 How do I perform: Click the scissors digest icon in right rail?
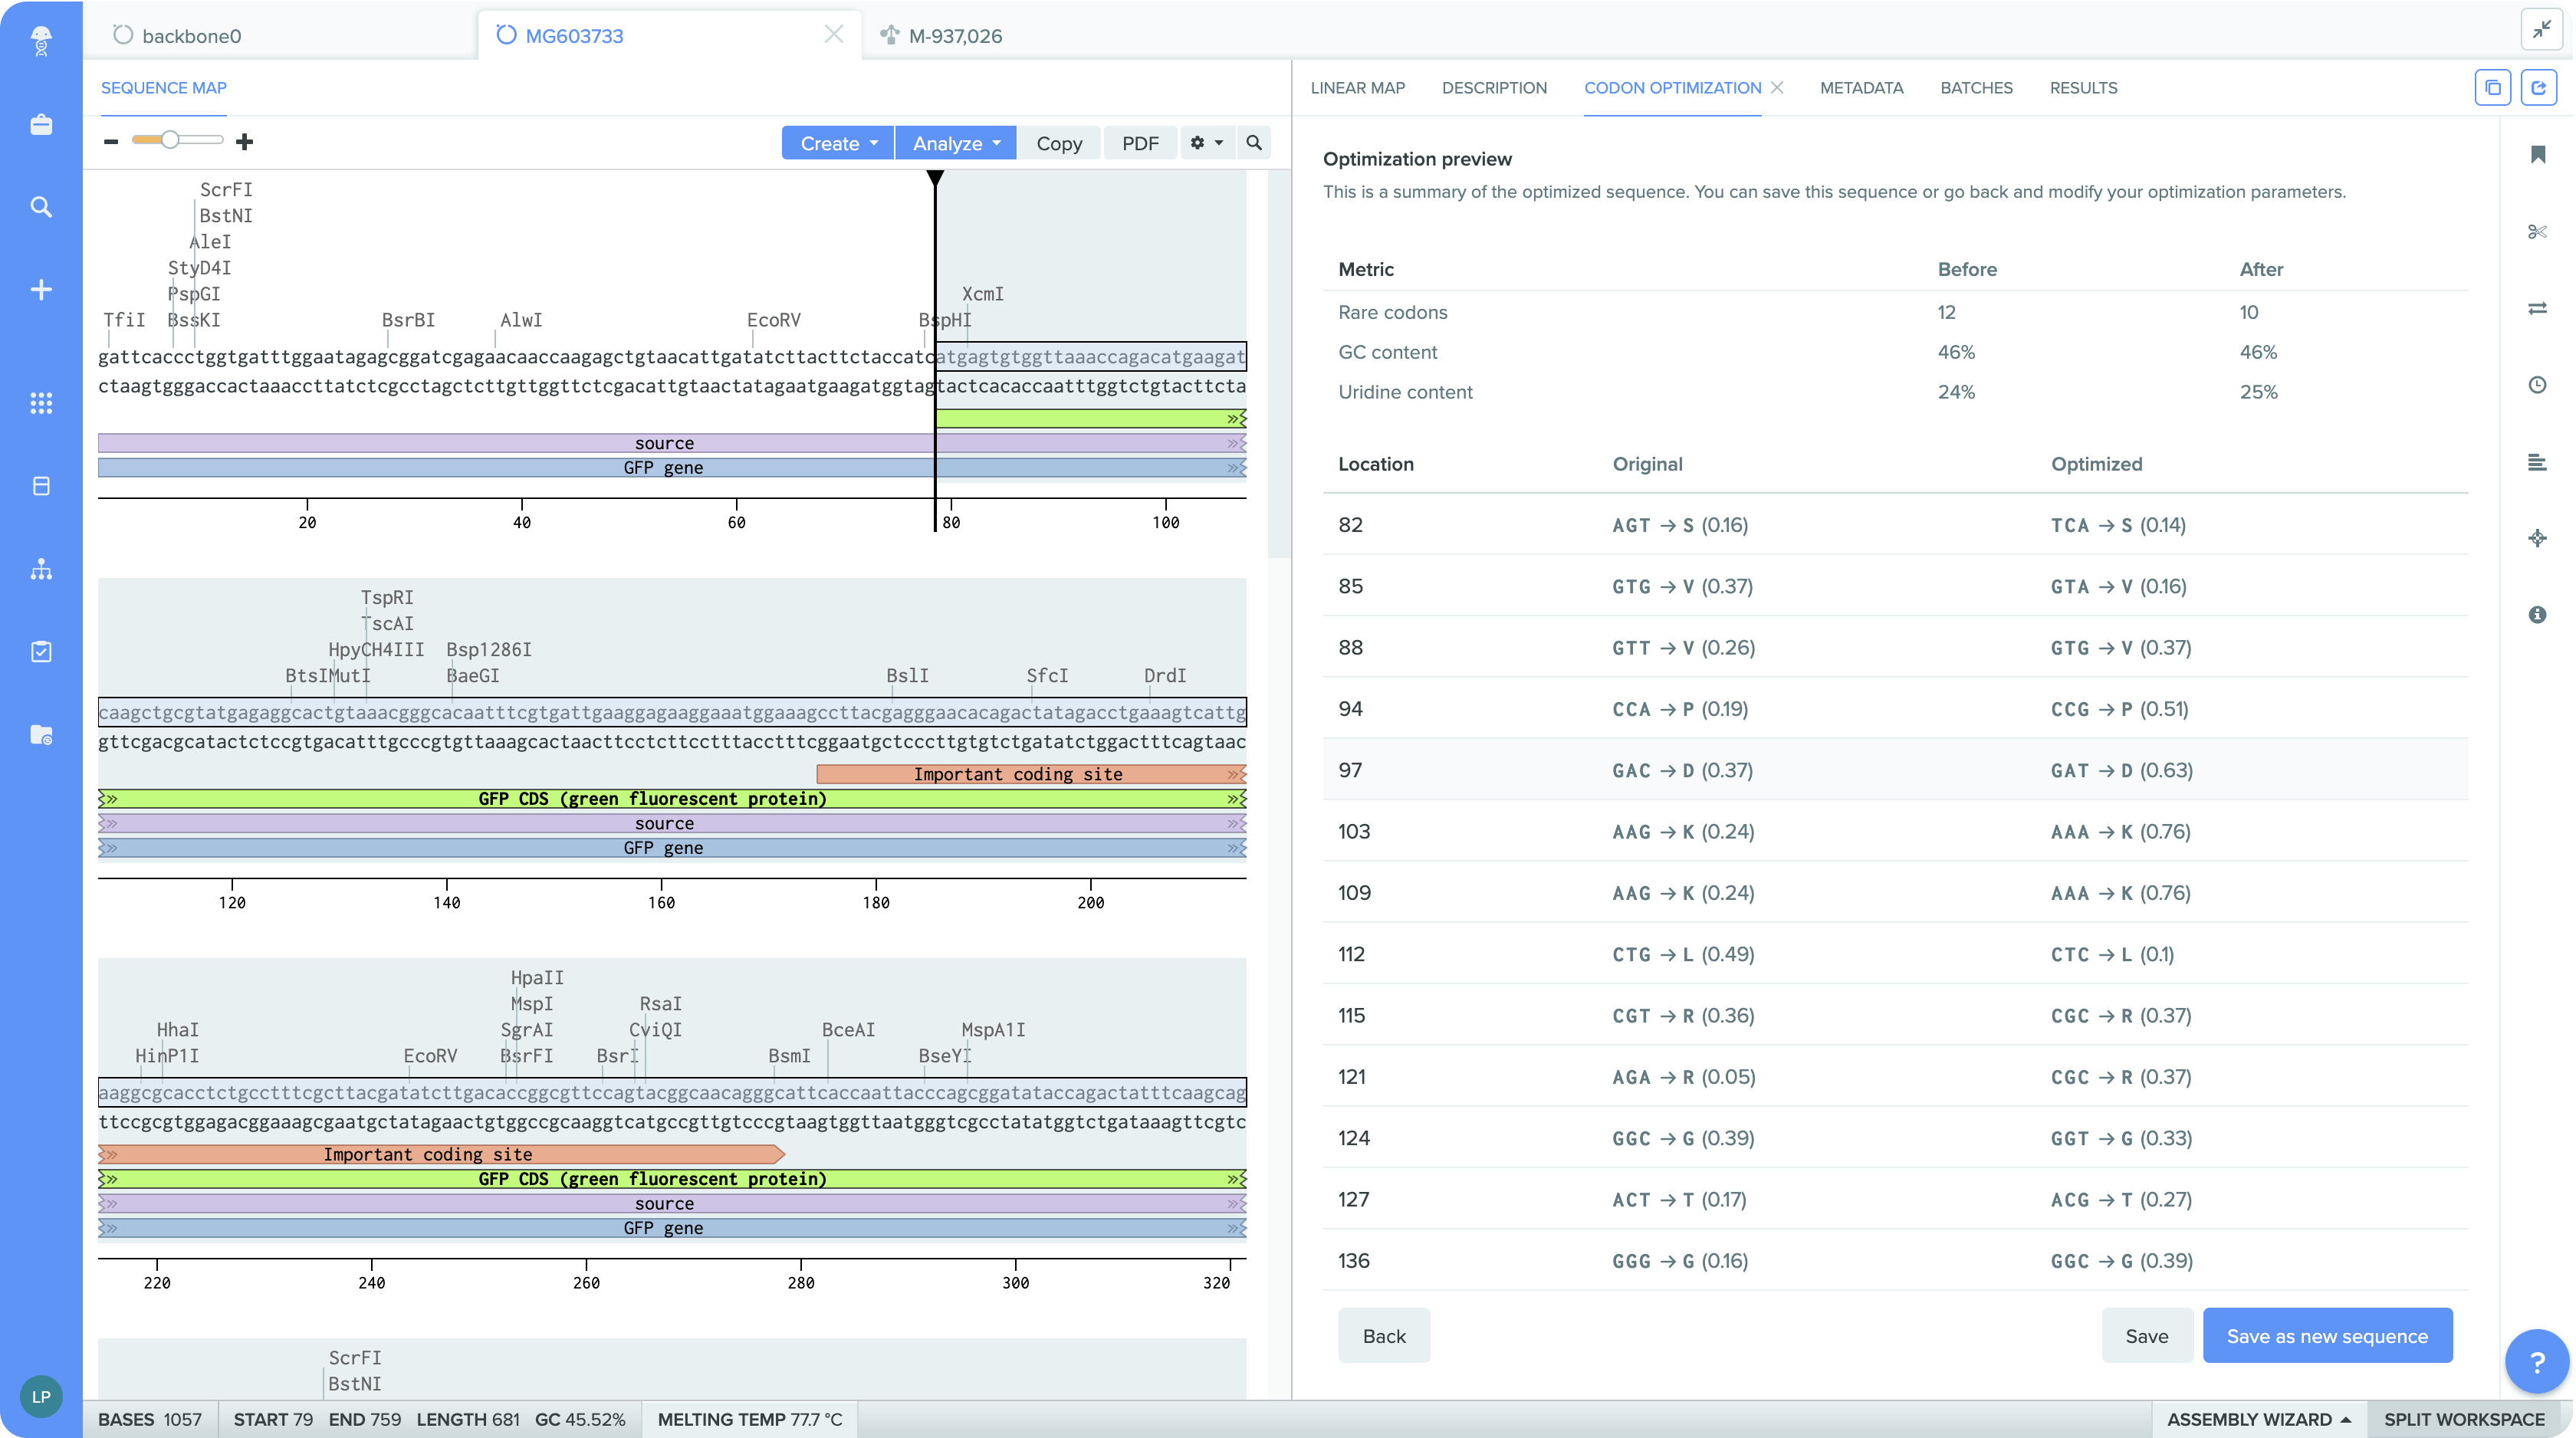click(x=2537, y=231)
